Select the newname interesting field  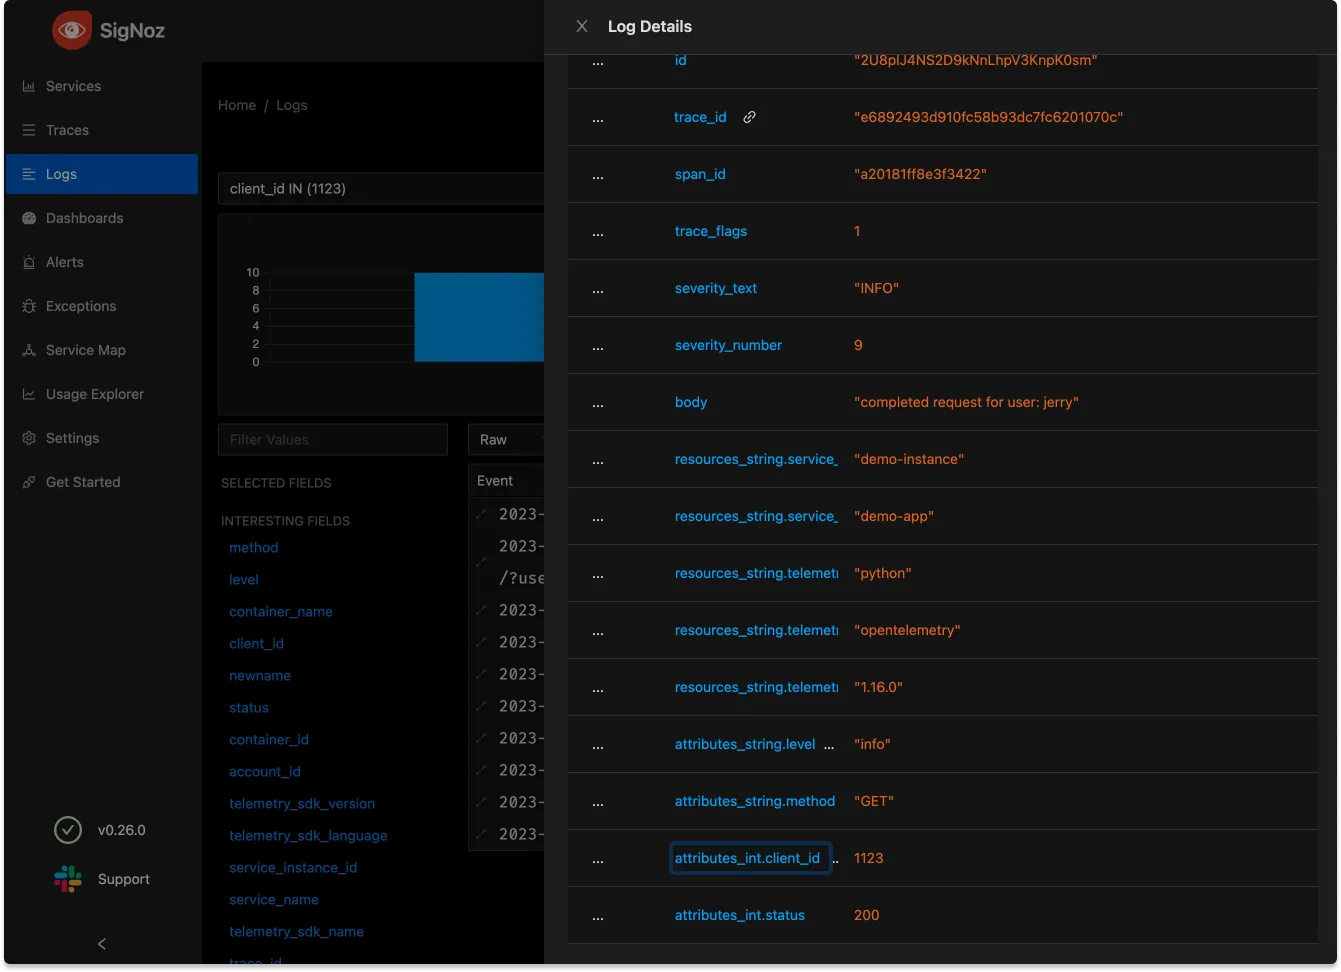coord(260,675)
